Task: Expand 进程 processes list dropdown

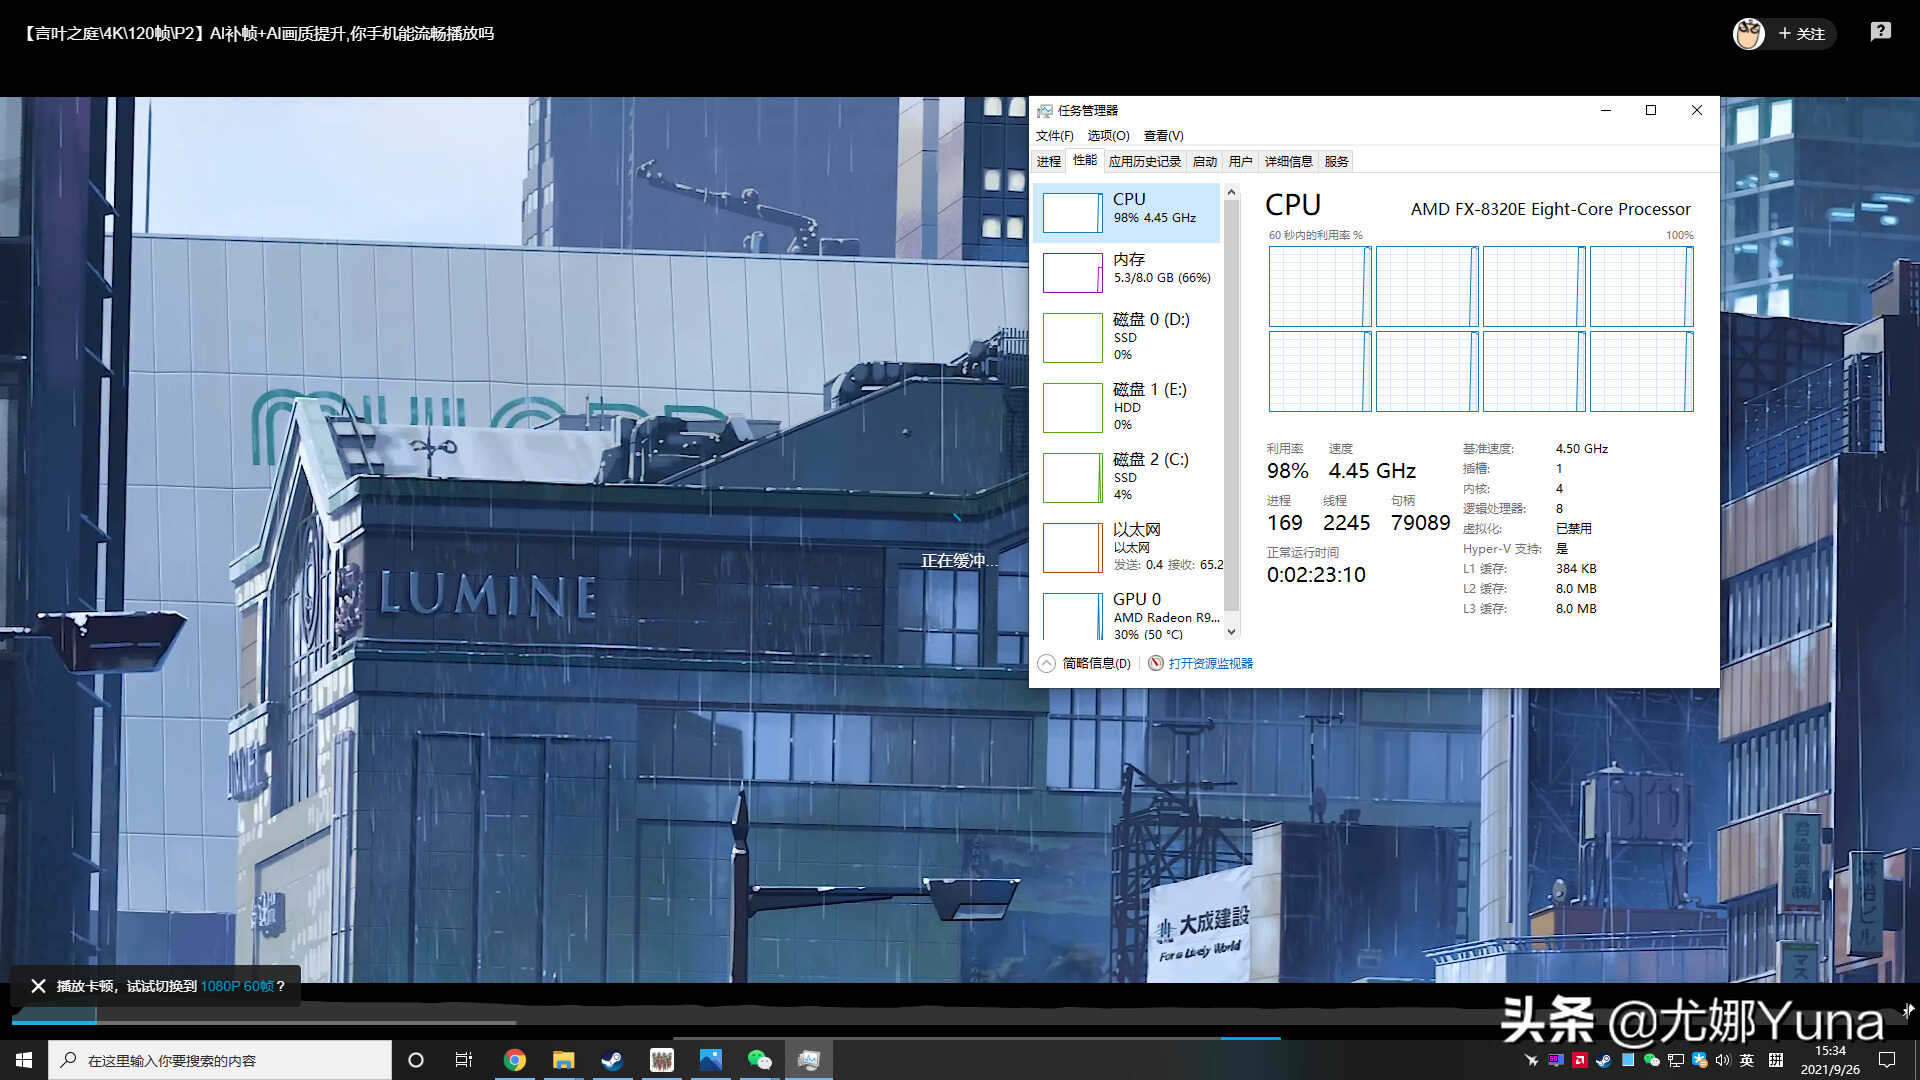Action: 1048,160
